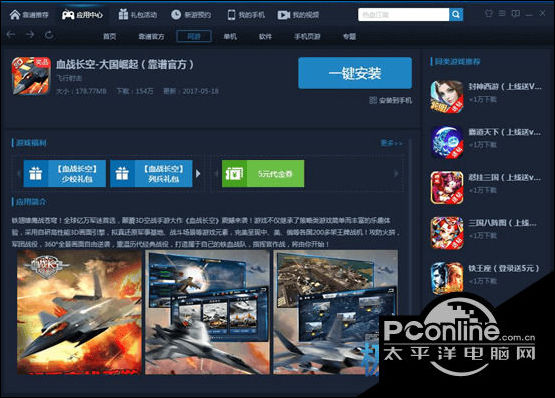555x398 pixels.
Task: Open the fighter jet fire screenshot thumbnail
Action: point(79,312)
